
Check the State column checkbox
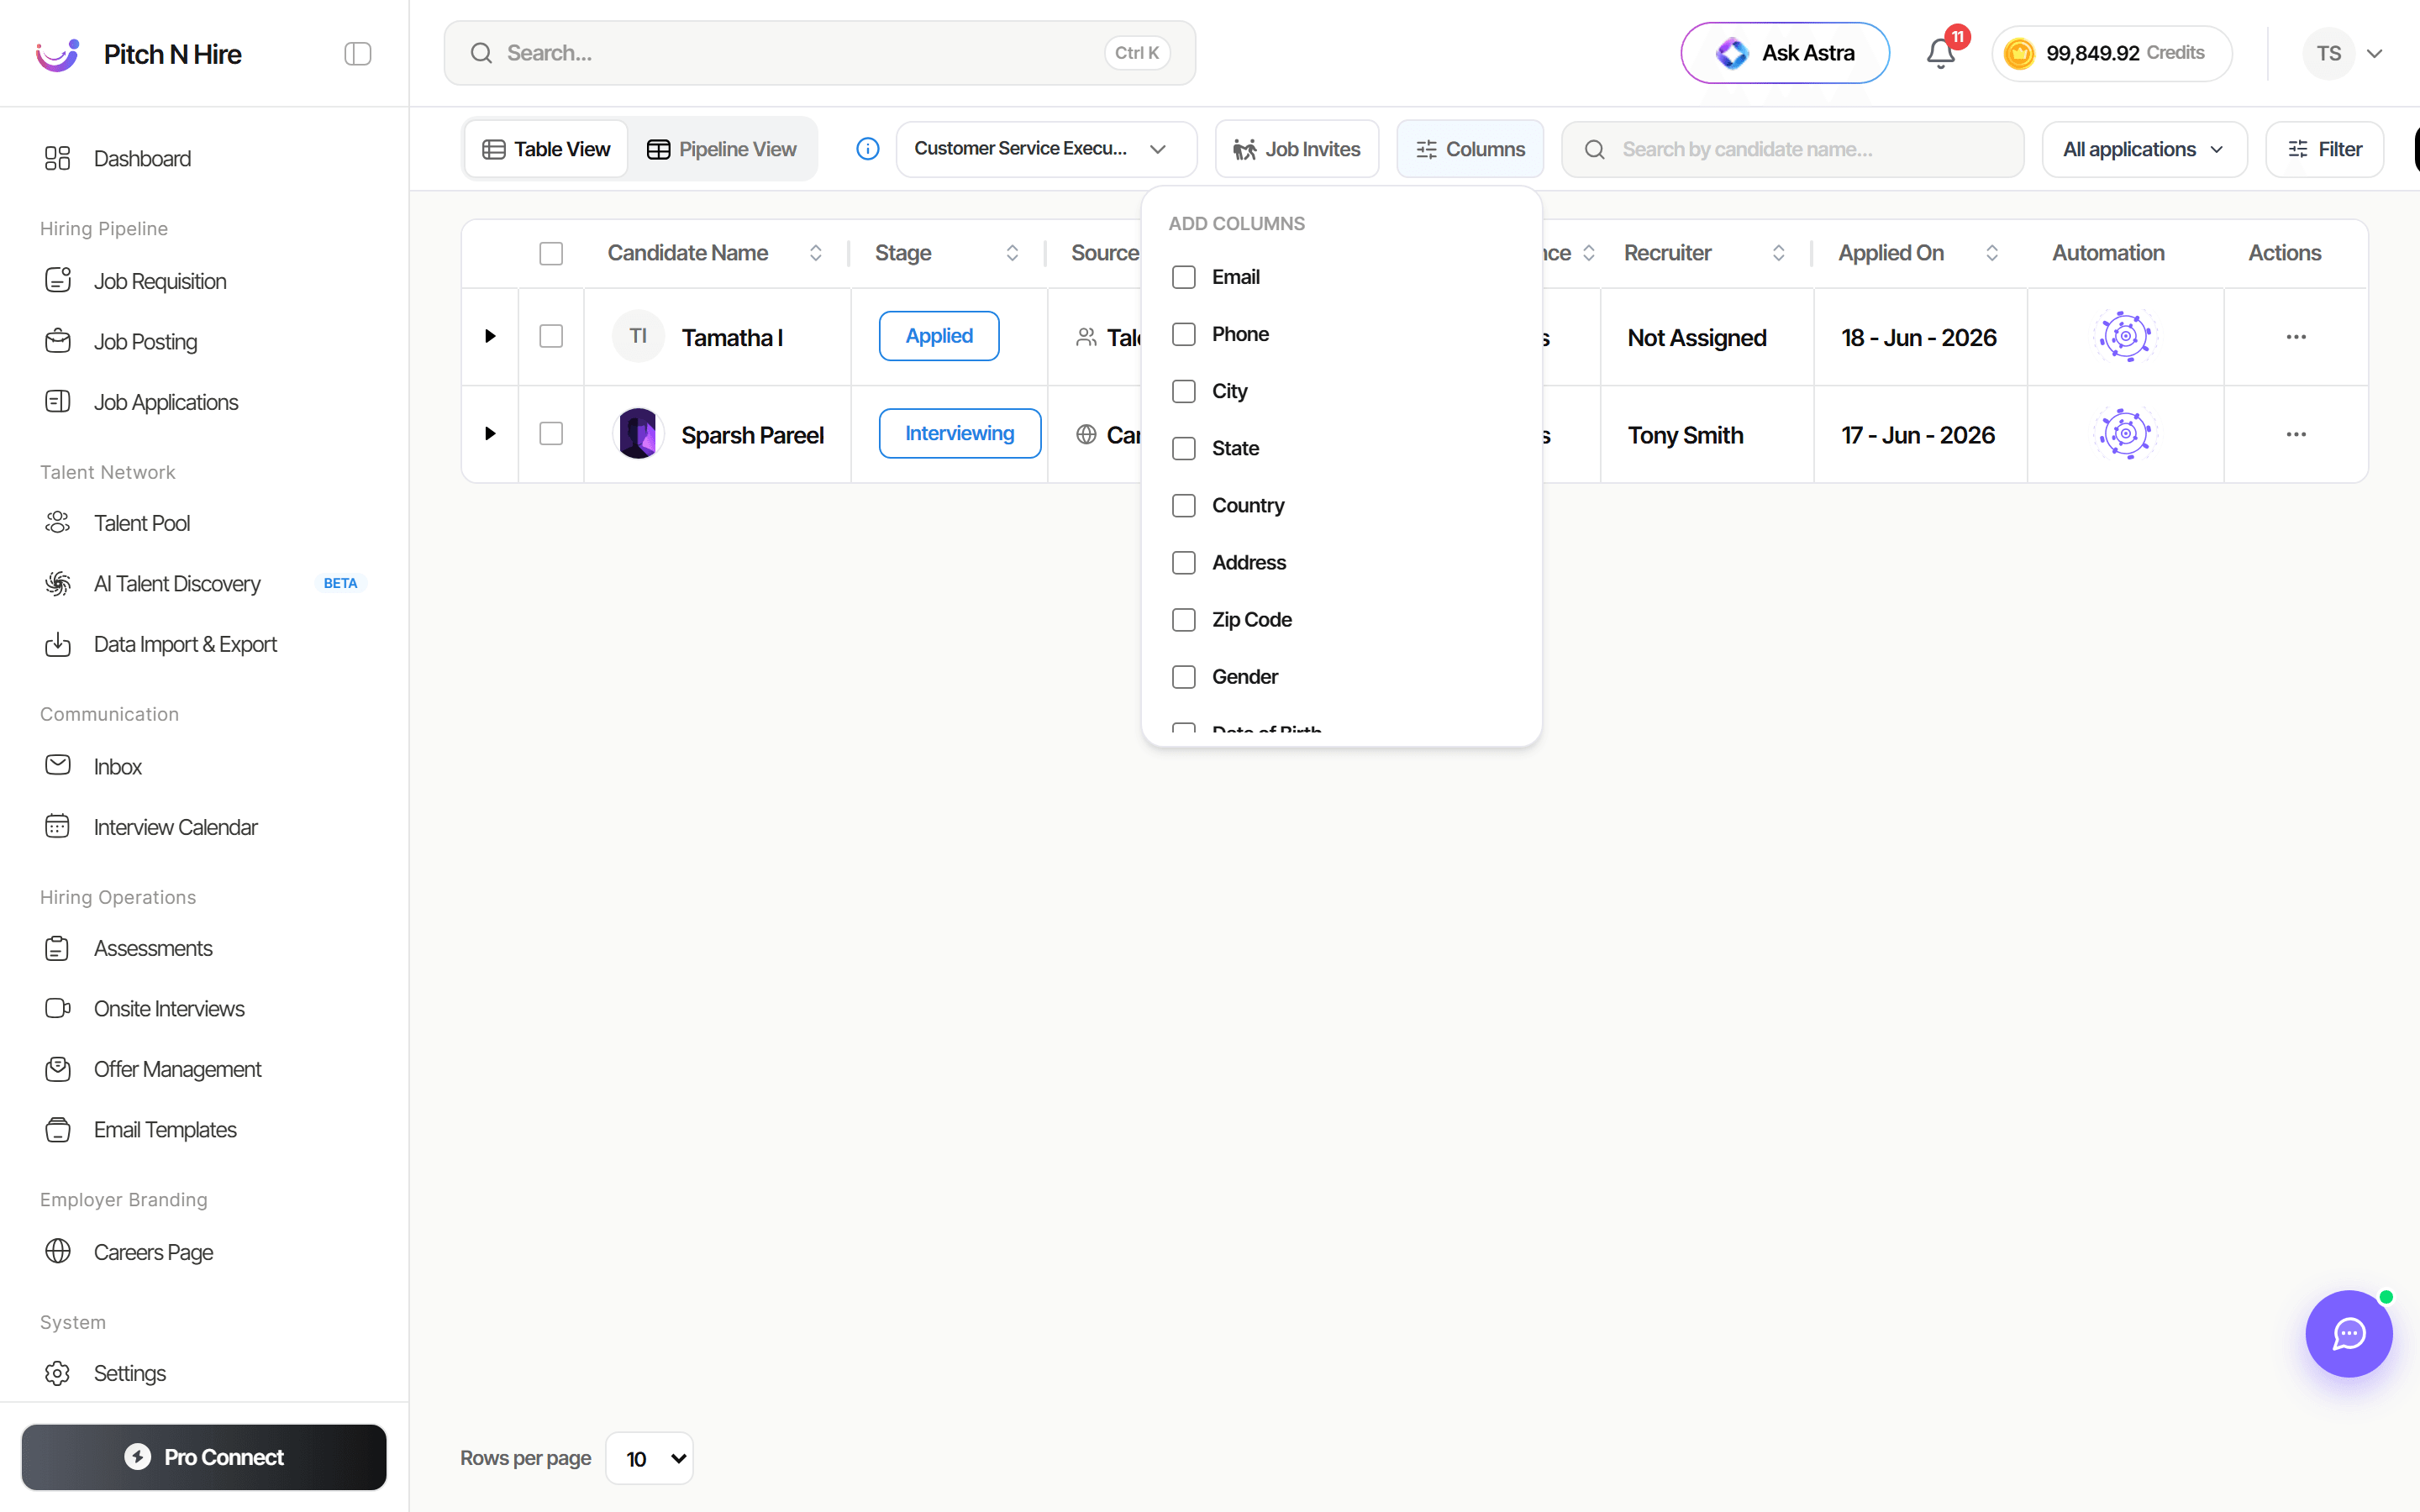pyautogui.click(x=1183, y=448)
